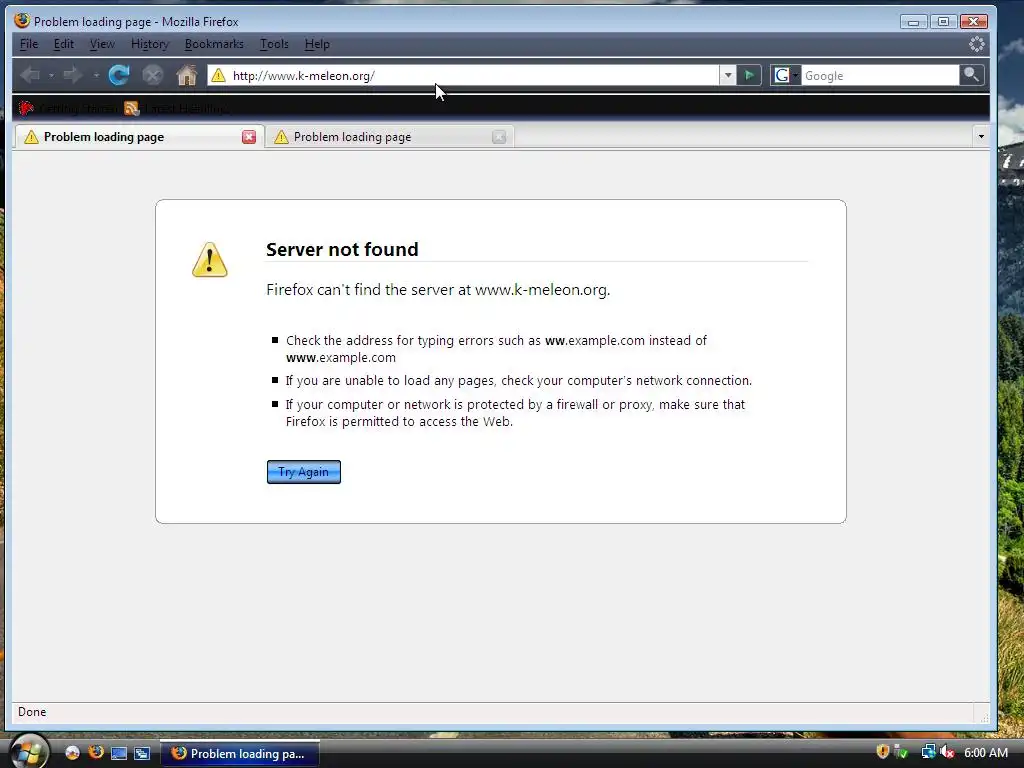Screen dimensions: 1024x768
Task: Click the Back navigation arrow
Action: [30, 76]
